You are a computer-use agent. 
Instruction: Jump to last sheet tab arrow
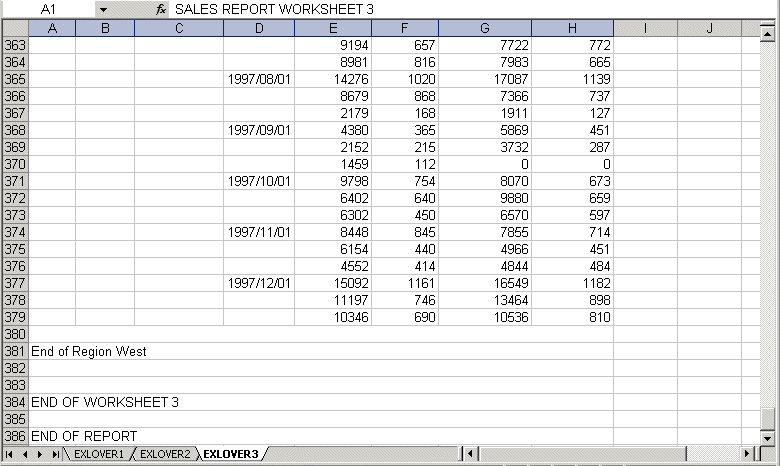(x=55, y=454)
